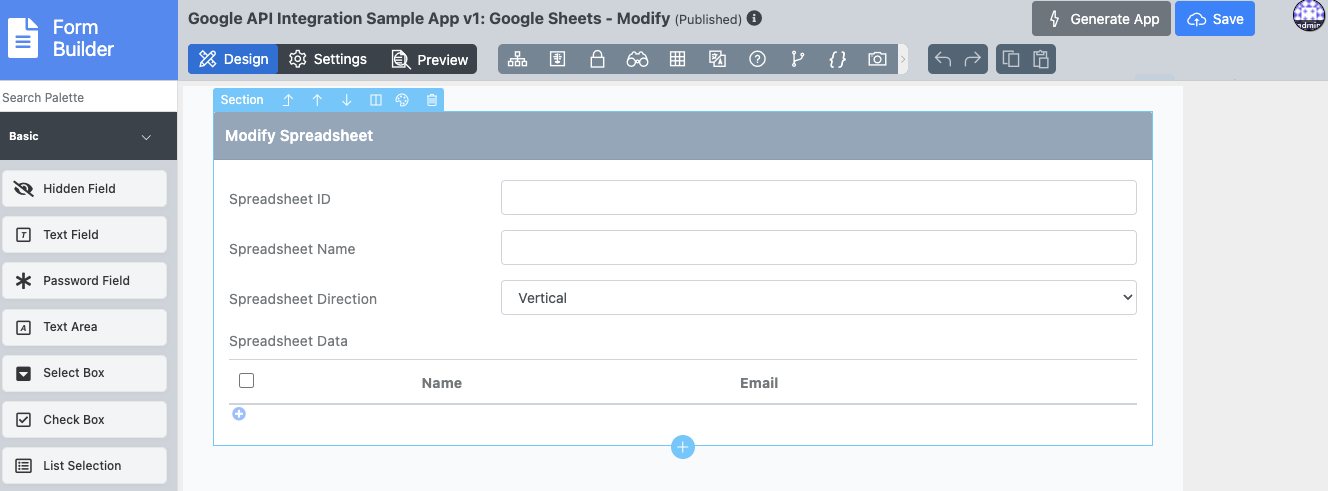Click the section columns layout icon
The width and height of the screenshot is (1328, 491).
click(375, 100)
